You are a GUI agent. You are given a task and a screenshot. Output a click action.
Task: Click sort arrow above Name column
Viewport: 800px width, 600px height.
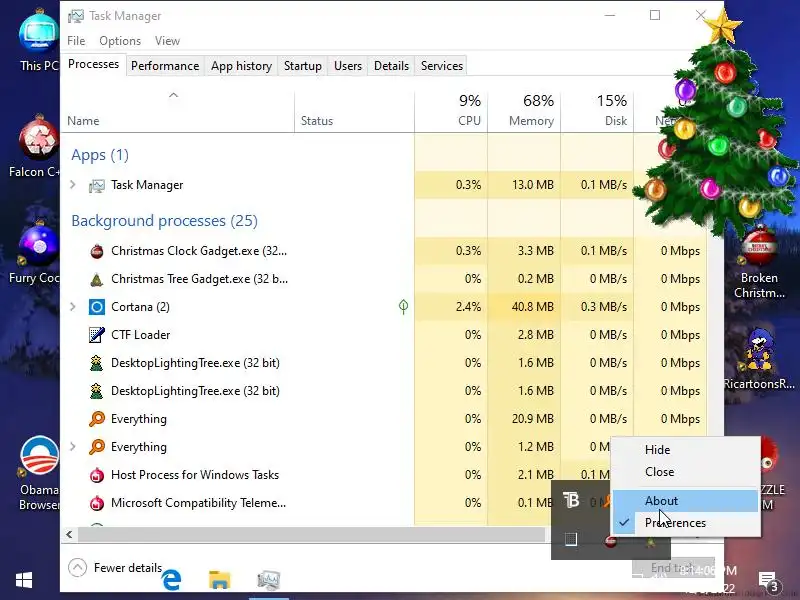173,95
